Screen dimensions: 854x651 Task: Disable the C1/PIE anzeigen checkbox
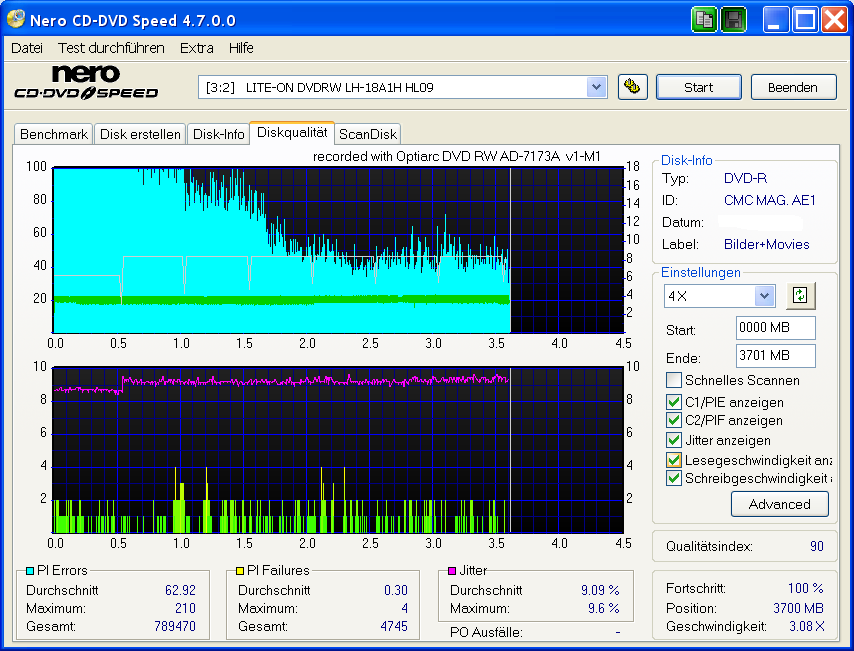point(672,402)
